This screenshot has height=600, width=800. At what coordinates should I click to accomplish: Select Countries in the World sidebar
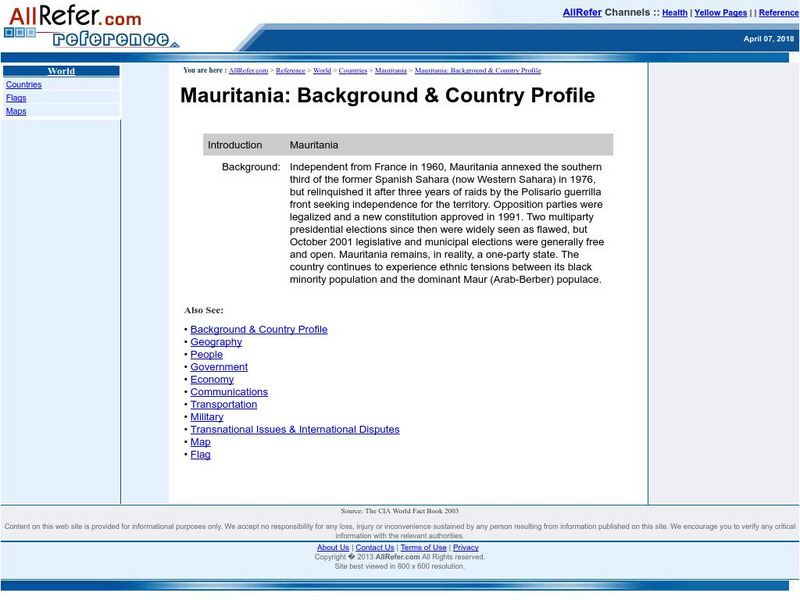[x=25, y=84]
